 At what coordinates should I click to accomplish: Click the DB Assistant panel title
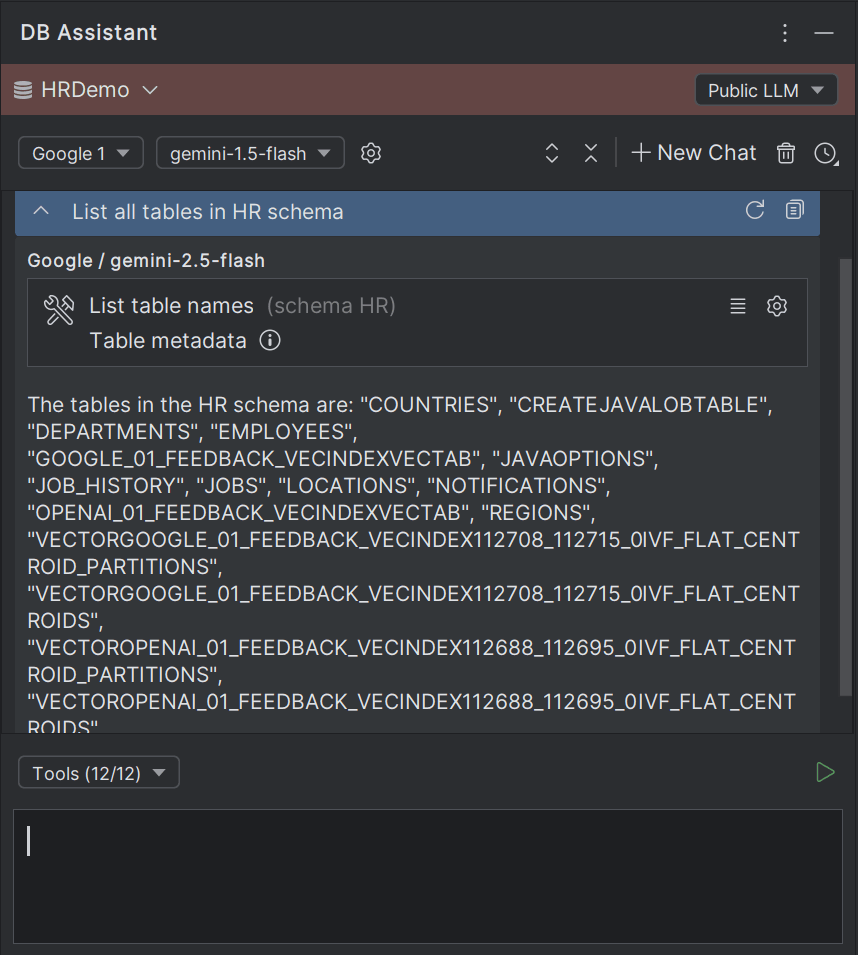point(89,33)
